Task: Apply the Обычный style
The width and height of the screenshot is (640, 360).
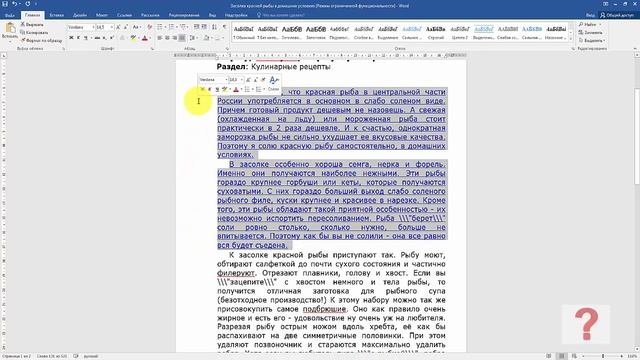Action: pyautogui.click(x=244, y=33)
